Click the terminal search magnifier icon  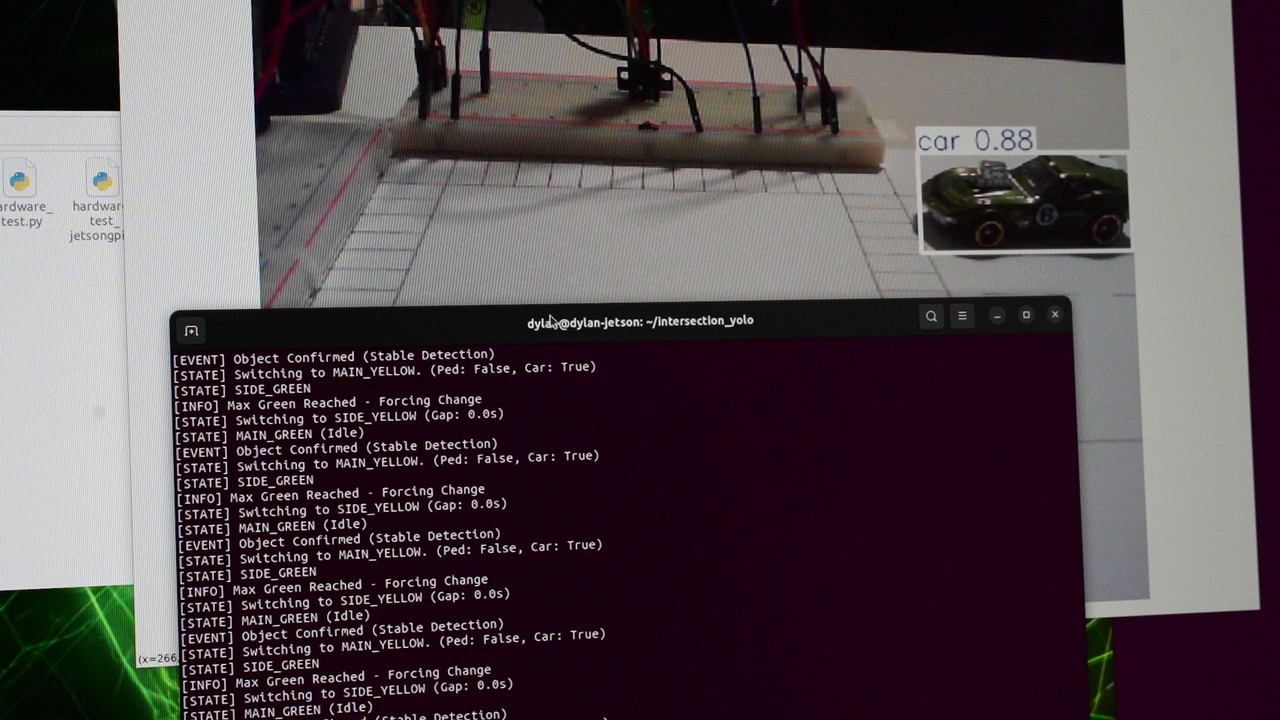click(930, 316)
